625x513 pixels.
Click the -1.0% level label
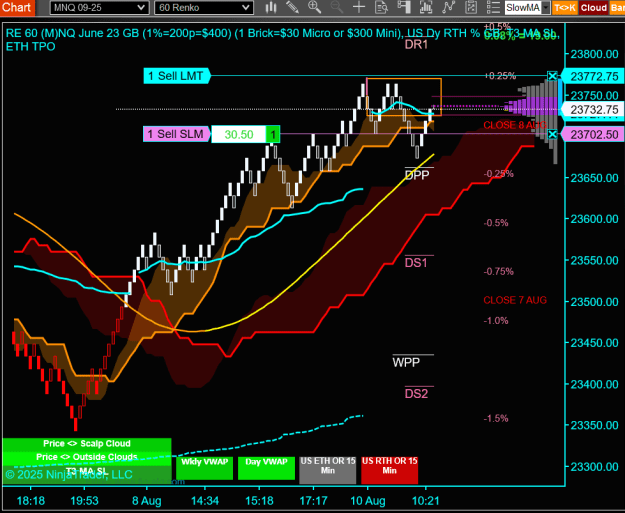tap(496, 320)
